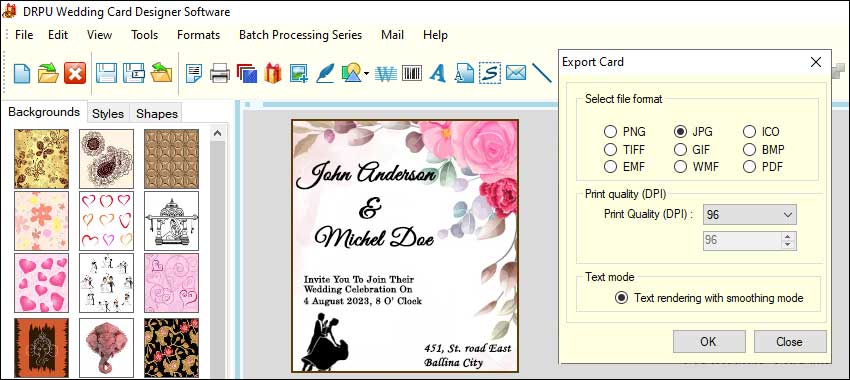Viewport: 850px width, 380px height.
Task: Choose the brown interlocking pattern background
Action: pyautogui.click(x=171, y=158)
